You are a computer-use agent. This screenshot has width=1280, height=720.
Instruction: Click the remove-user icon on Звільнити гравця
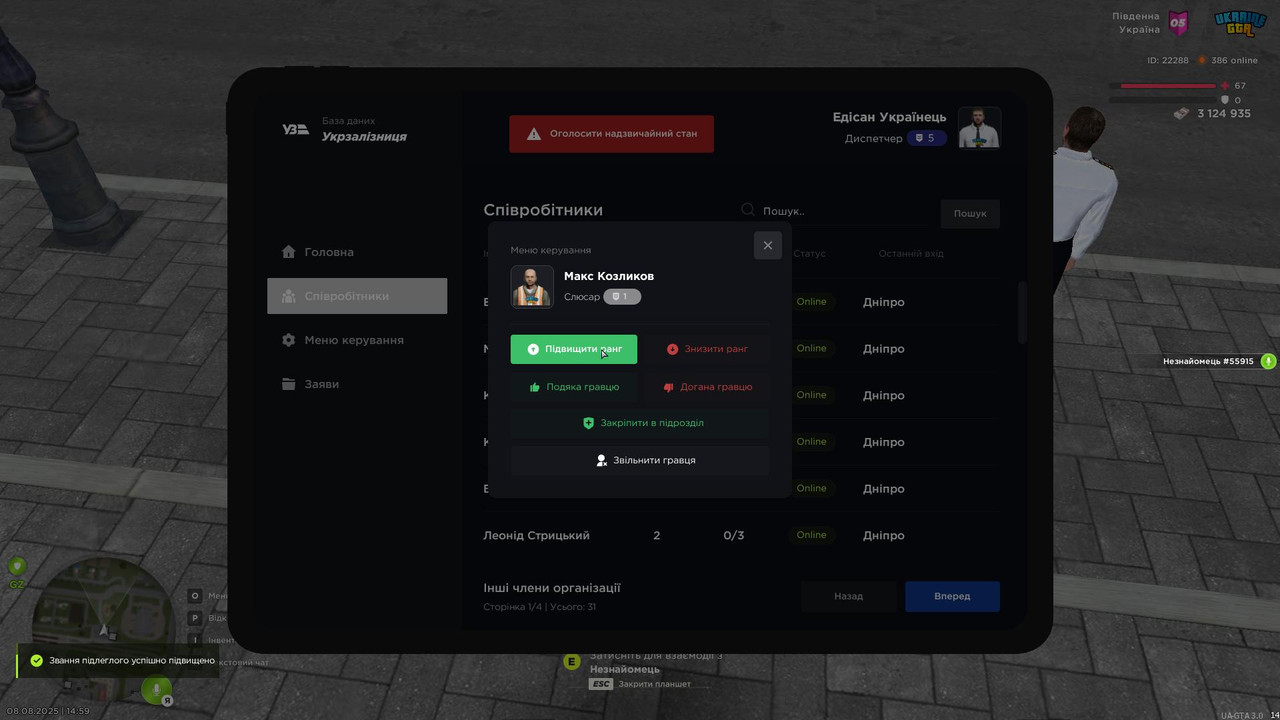[x=602, y=460]
